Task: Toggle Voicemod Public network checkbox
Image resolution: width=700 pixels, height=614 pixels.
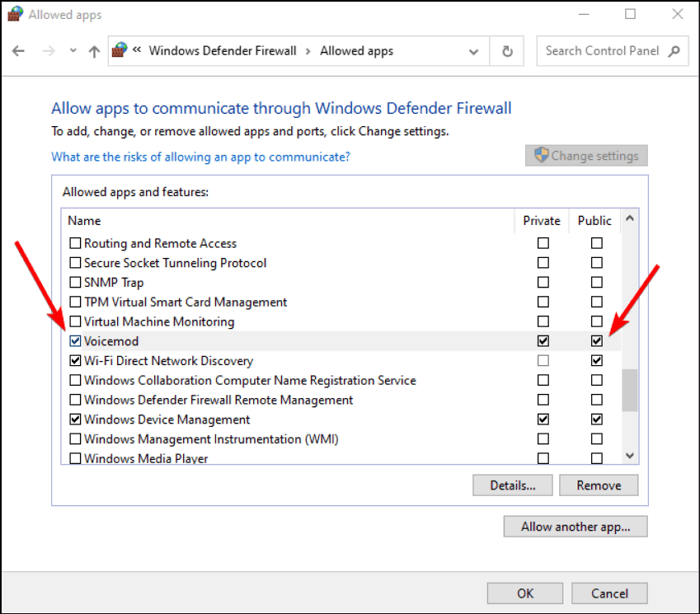Action: point(597,341)
